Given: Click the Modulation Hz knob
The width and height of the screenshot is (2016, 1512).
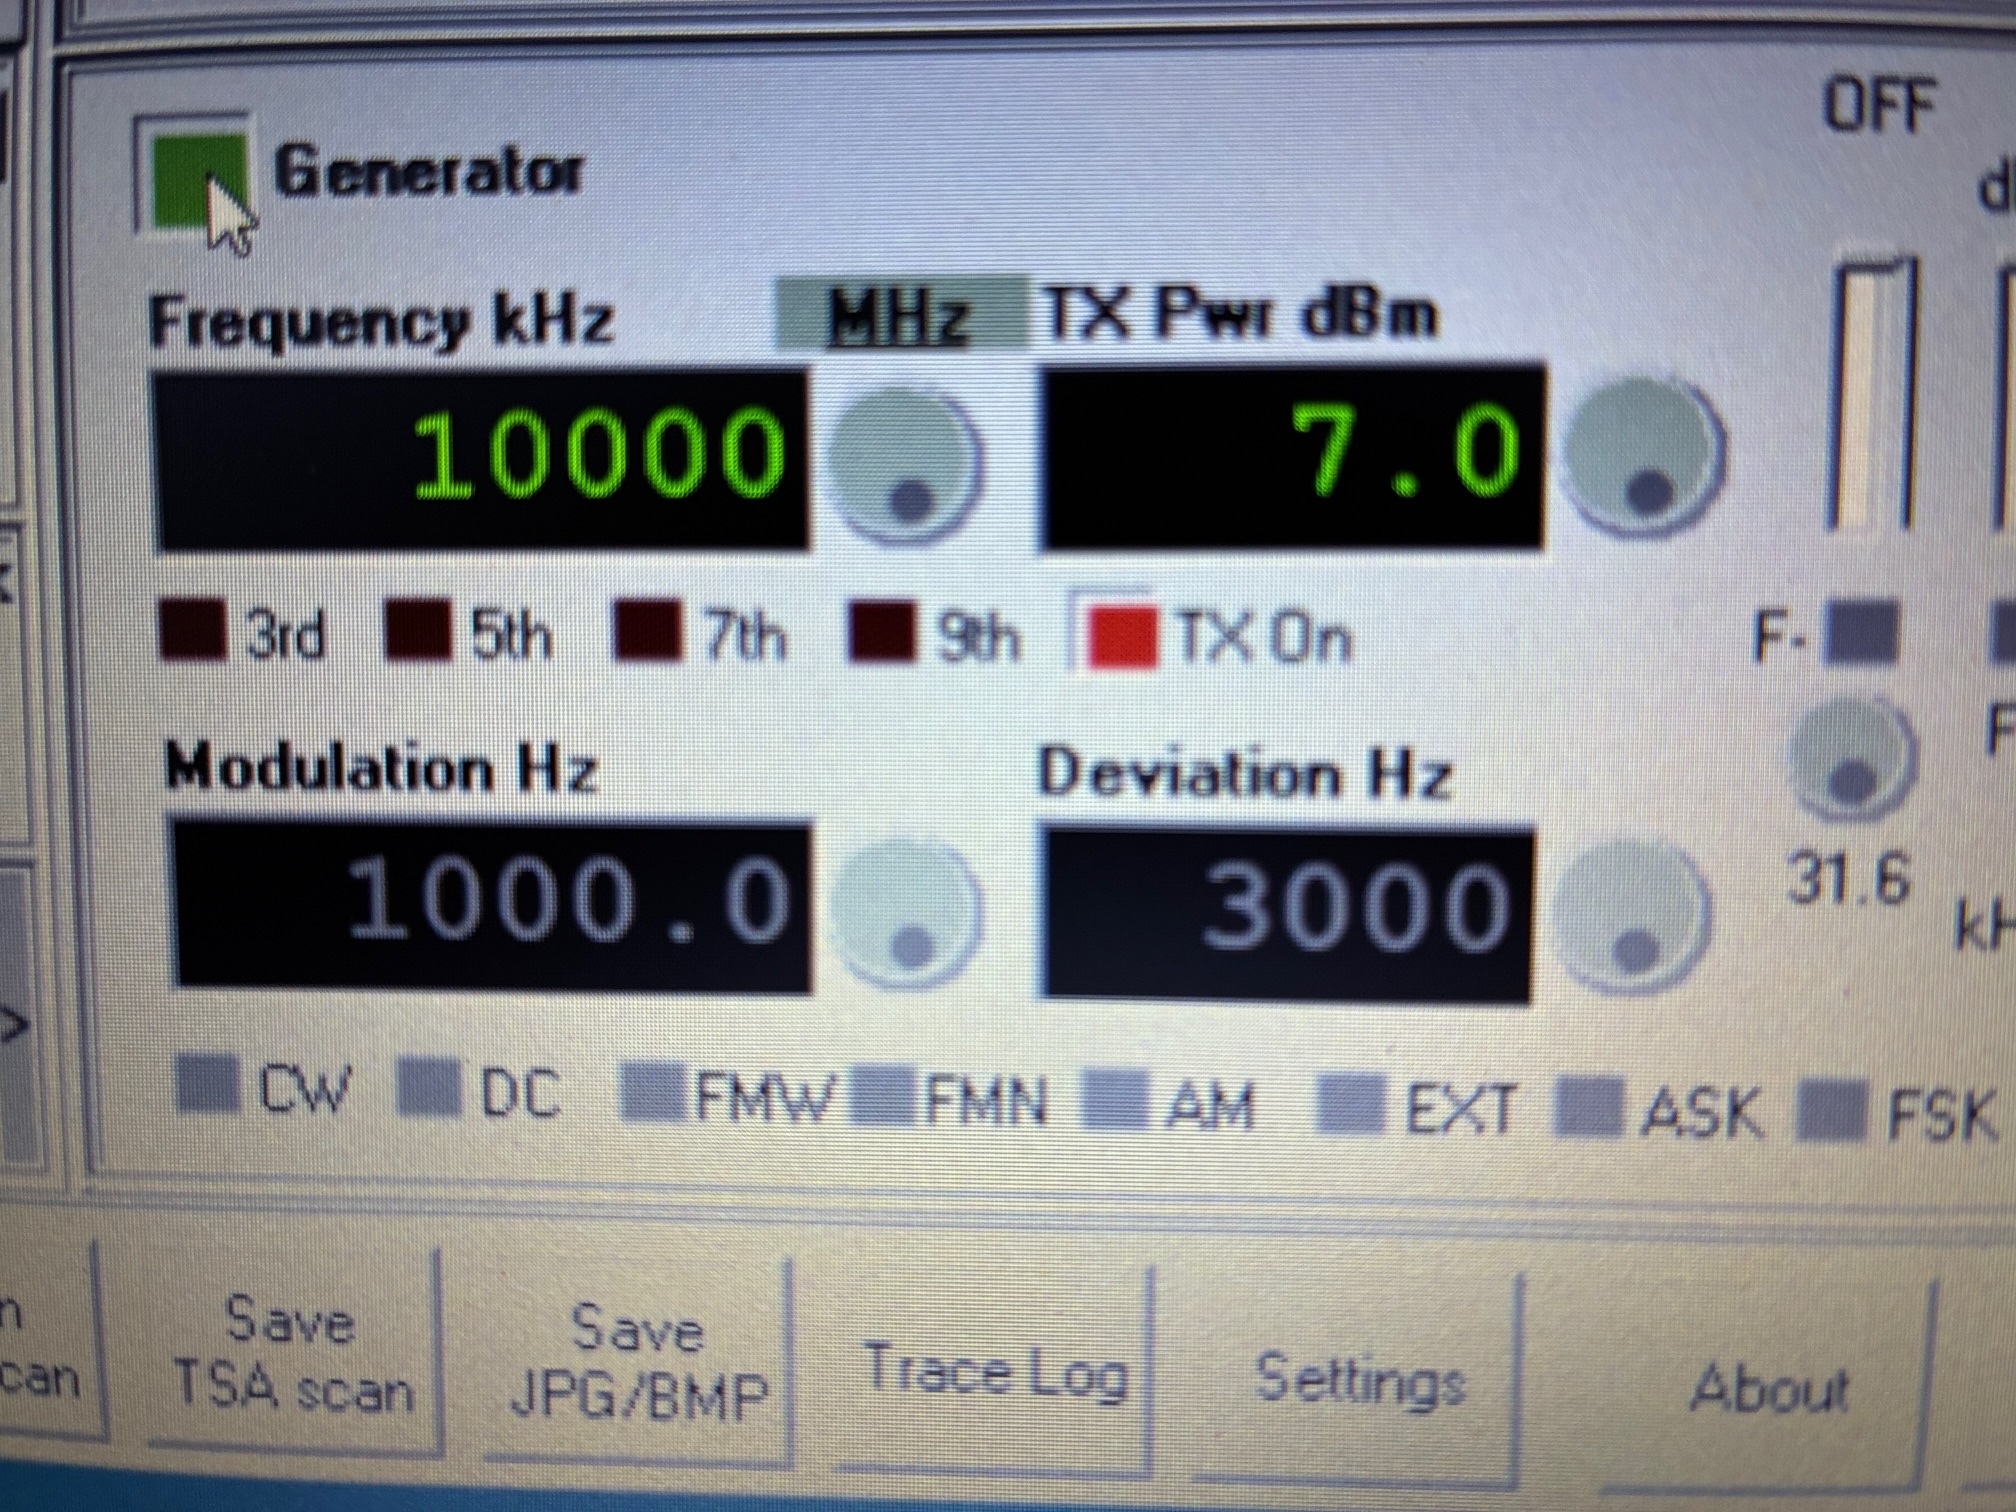Looking at the screenshot, I should pyautogui.click(x=906, y=915).
